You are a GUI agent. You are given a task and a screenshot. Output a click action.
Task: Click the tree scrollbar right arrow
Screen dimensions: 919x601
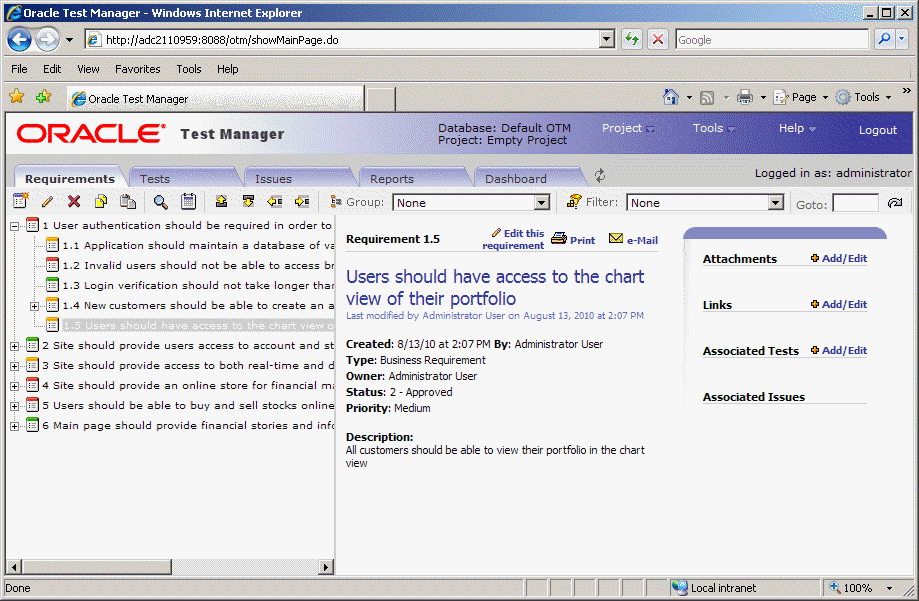[x=326, y=566]
